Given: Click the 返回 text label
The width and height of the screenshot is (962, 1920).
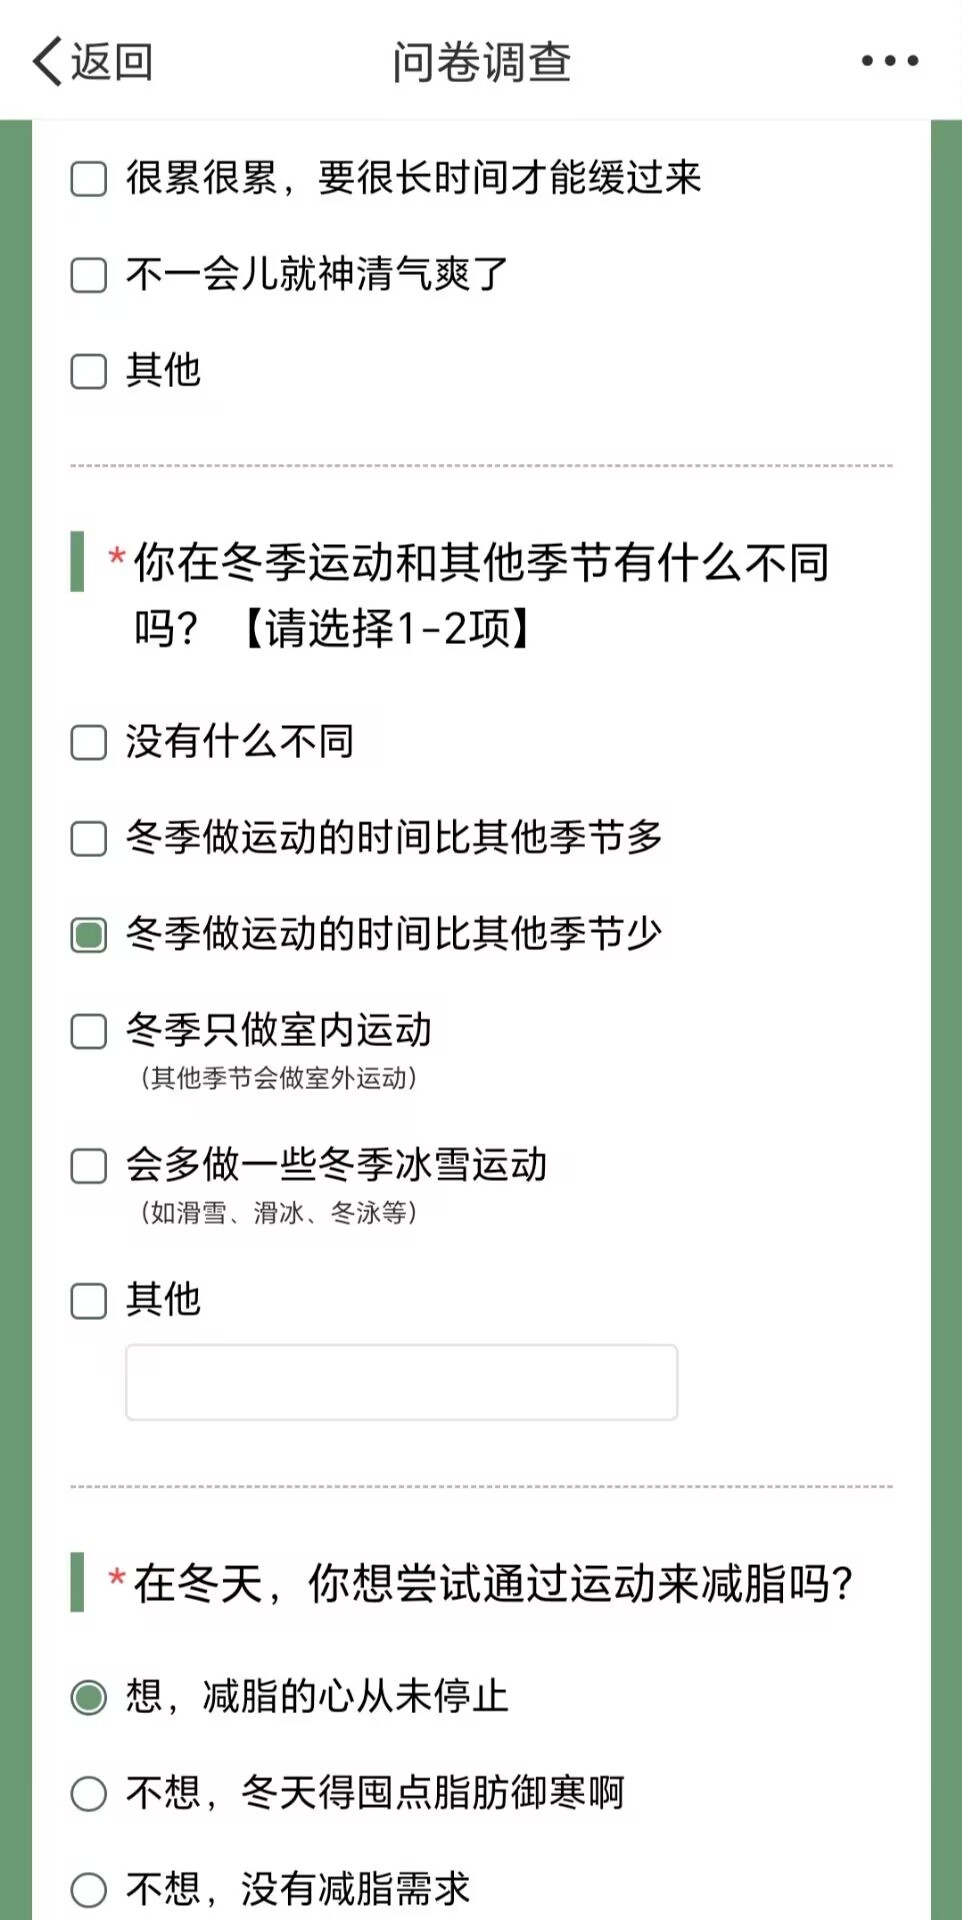Looking at the screenshot, I should tap(112, 62).
